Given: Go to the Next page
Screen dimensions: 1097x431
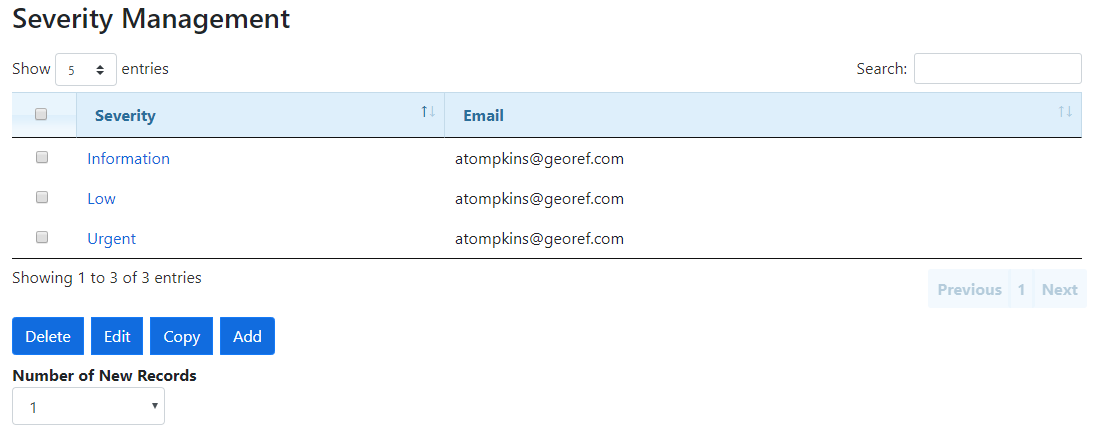Looking at the screenshot, I should click(x=1059, y=290).
